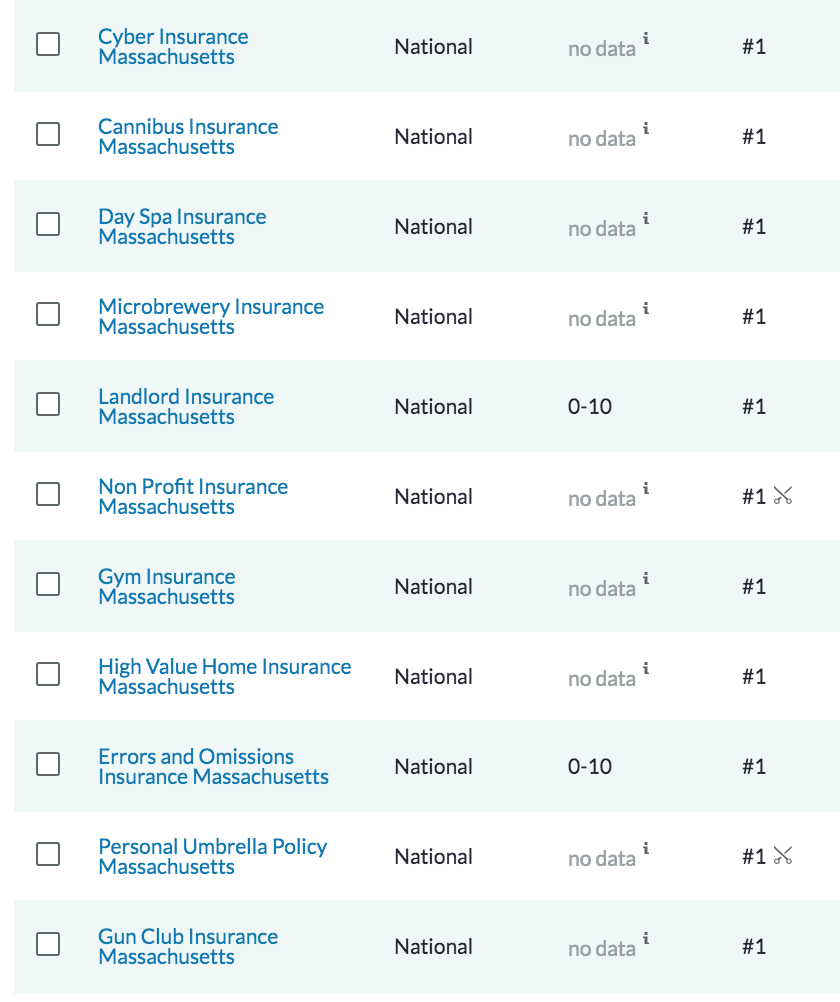Check the Gun Club Insurance checkbox

click(x=48, y=944)
